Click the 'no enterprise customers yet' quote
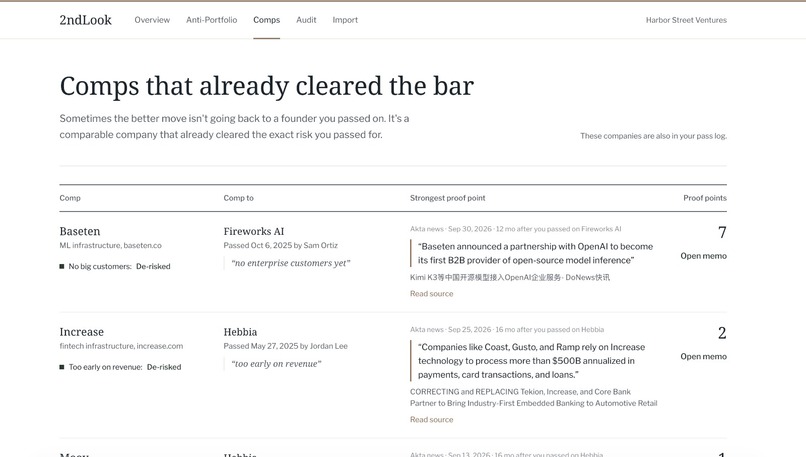The image size is (806, 457). [290, 263]
